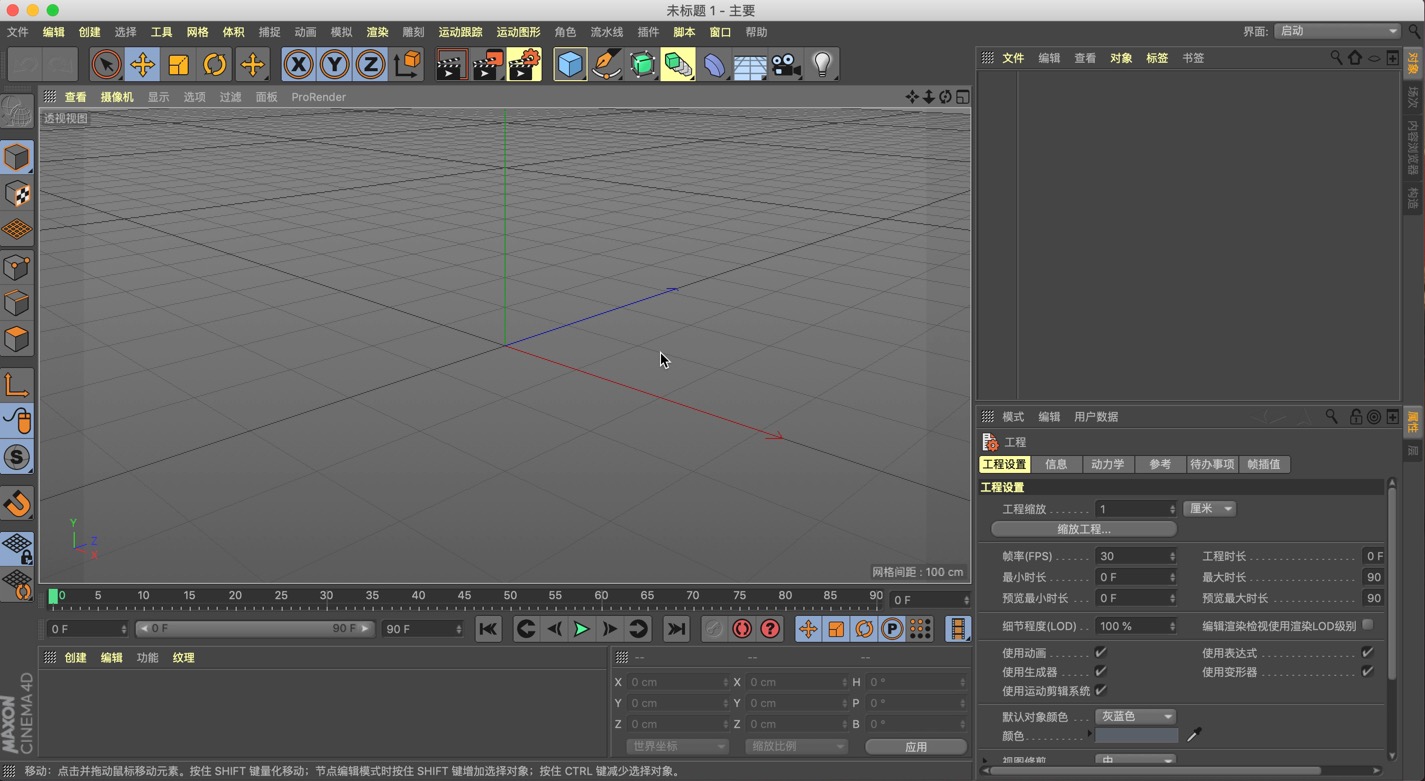This screenshot has height=781, width=1425.
Task: Expand the 颜色 disclosure triangle
Action: click(1089, 735)
